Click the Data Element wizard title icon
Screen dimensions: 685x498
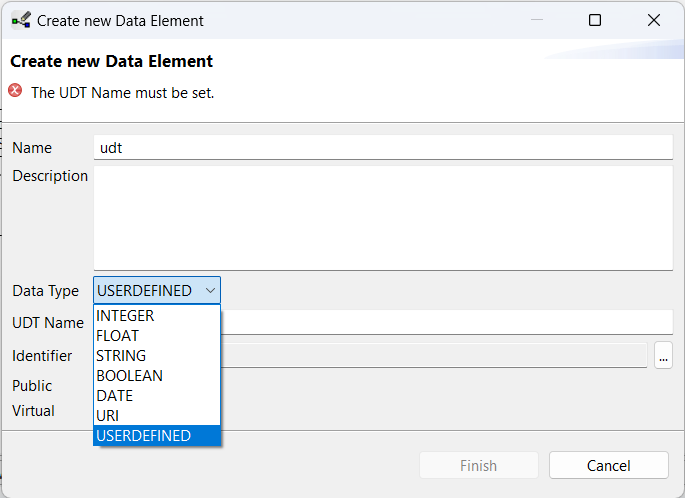click(21, 21)
